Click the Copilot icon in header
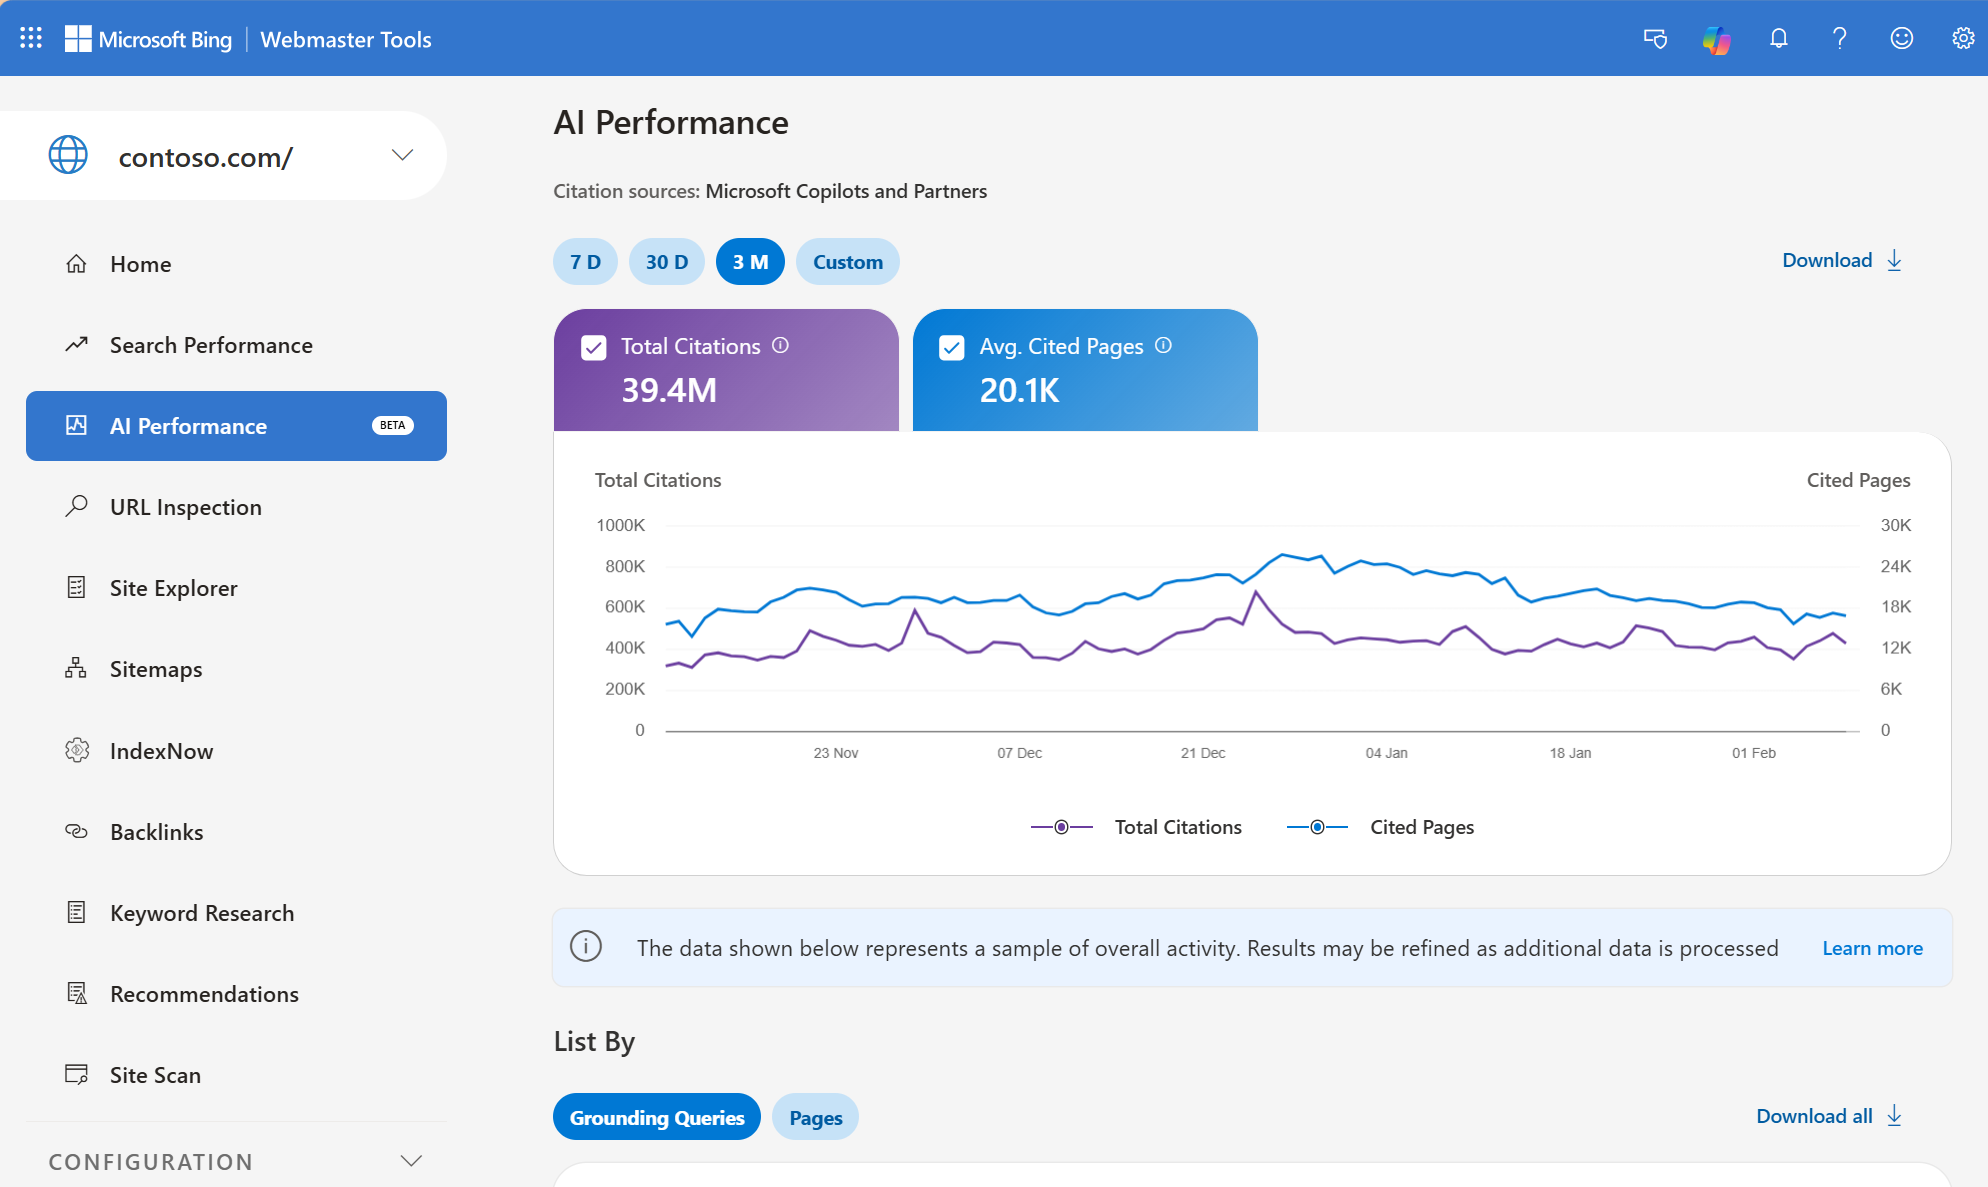This screenshot has width=1988, height=1187. (x=1716, y=39)
